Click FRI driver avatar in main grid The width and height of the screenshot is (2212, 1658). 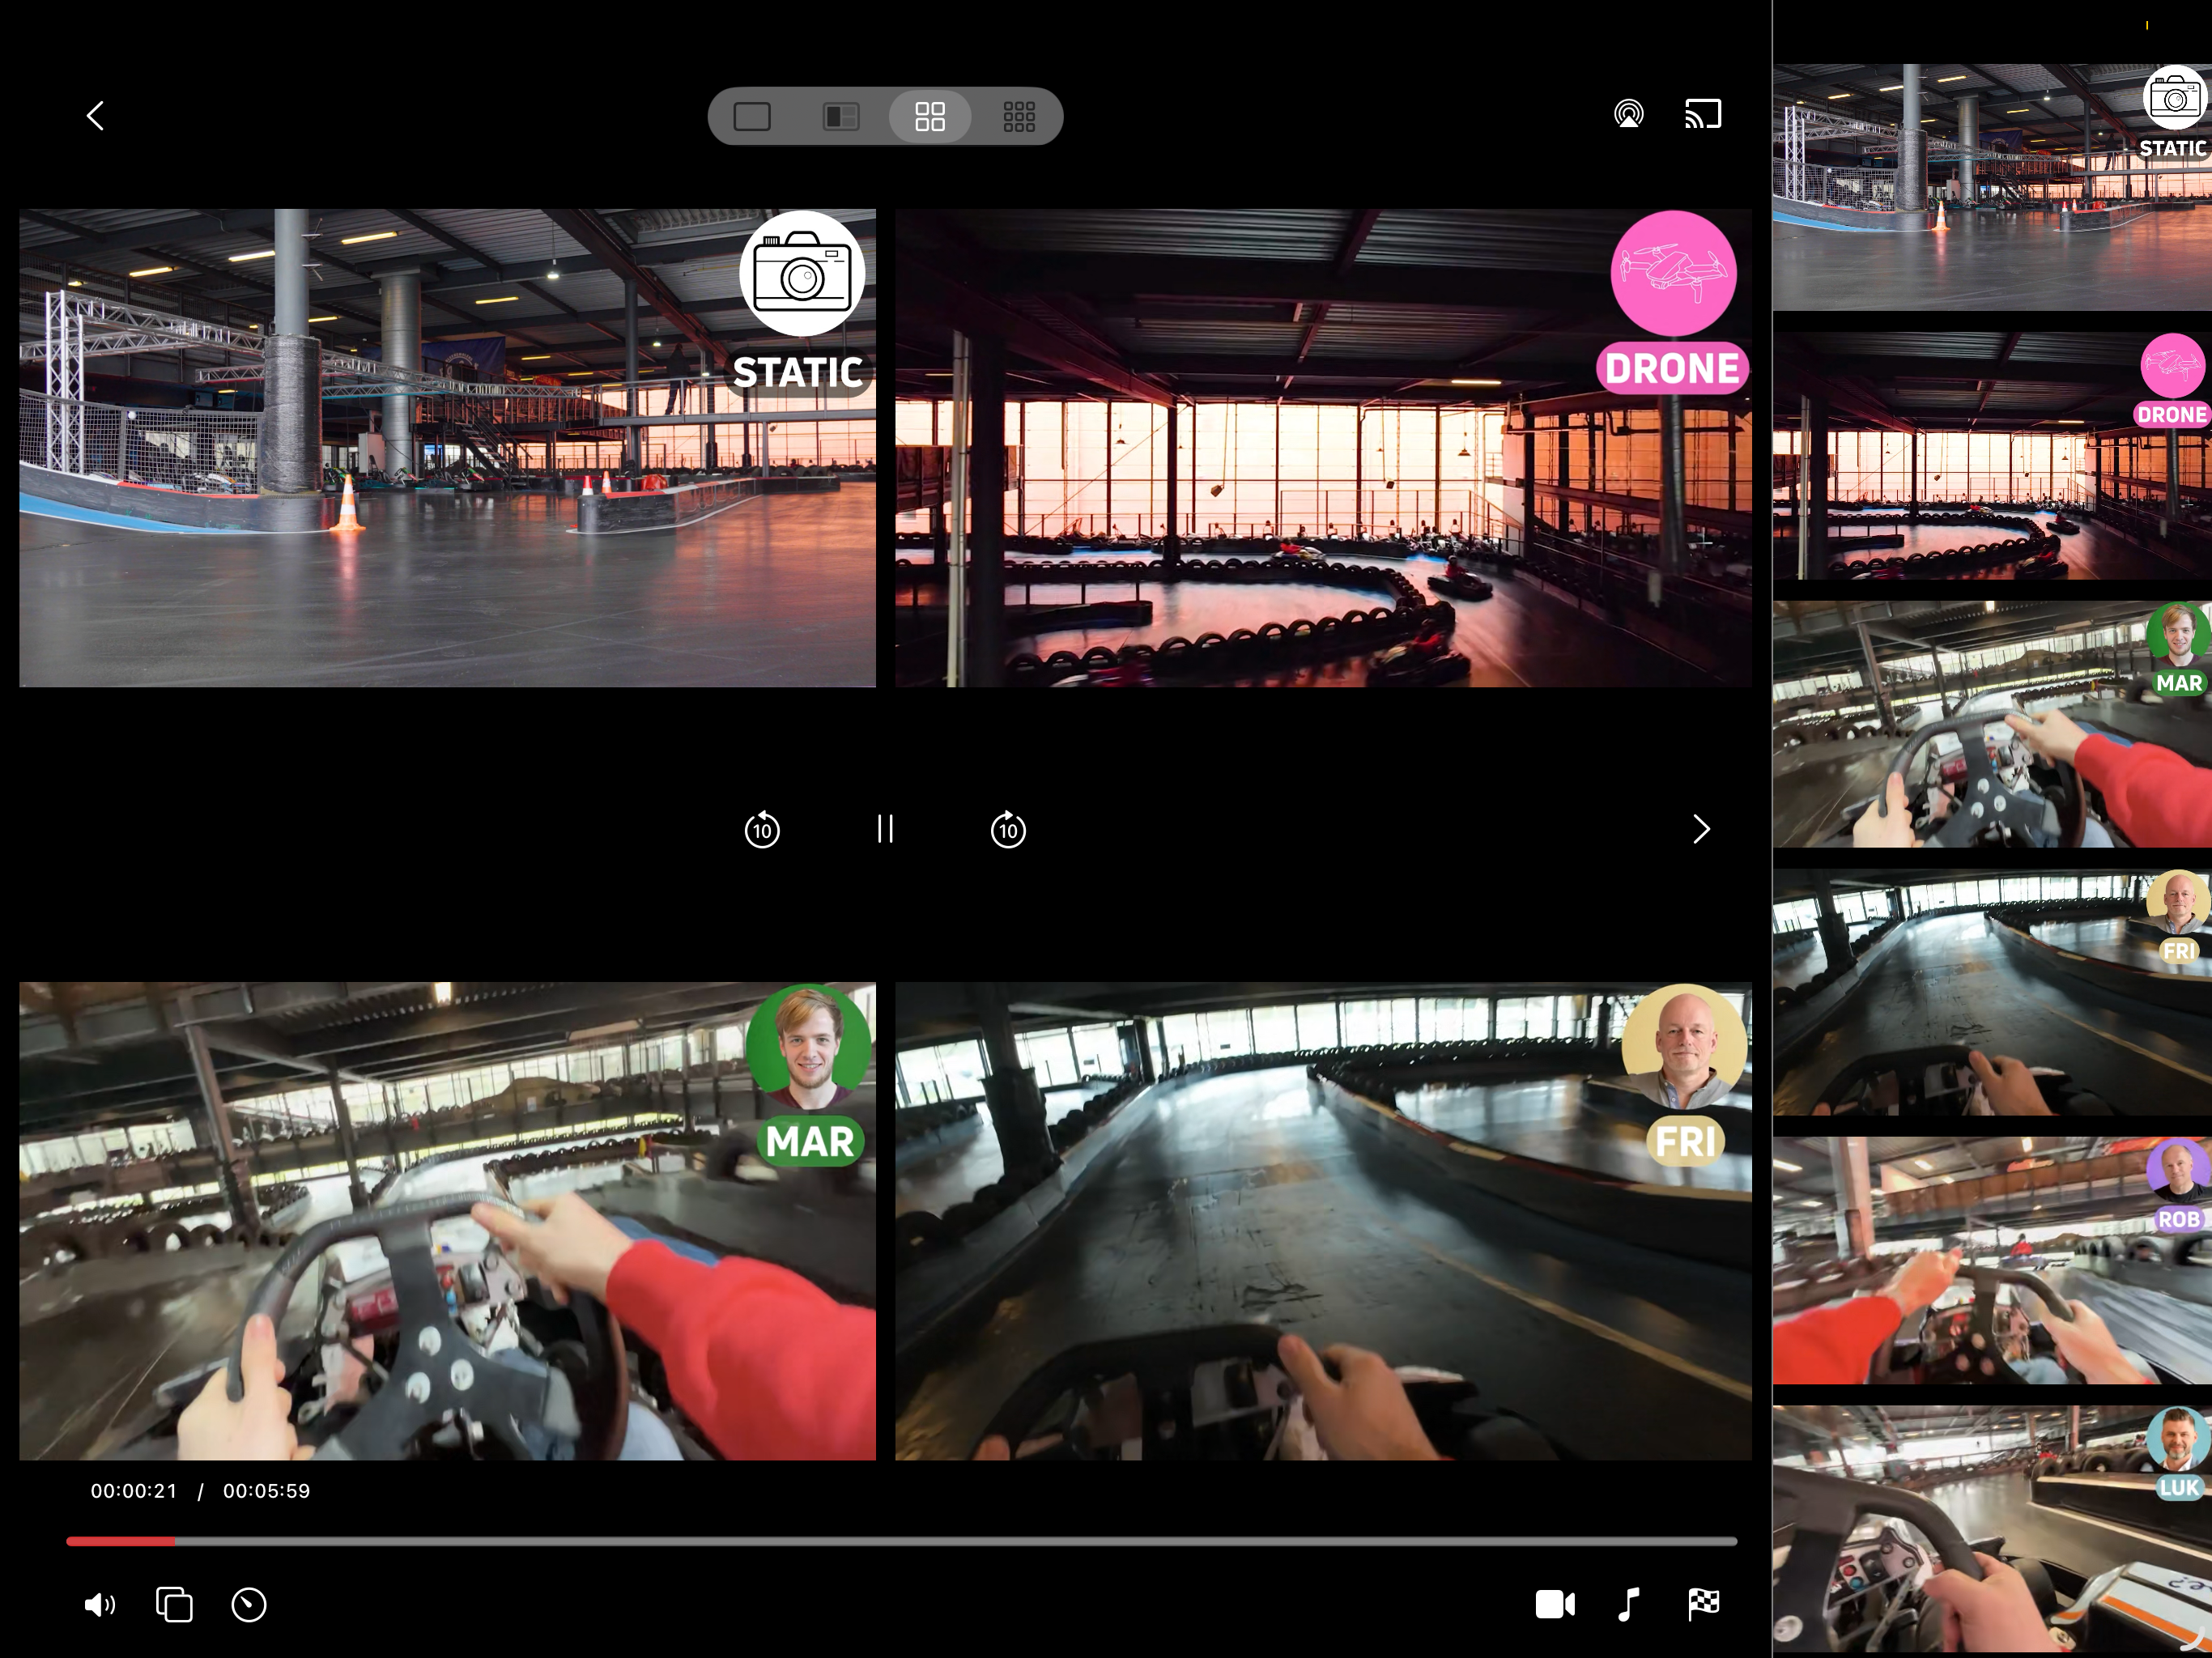(x=1685, y=1046)
